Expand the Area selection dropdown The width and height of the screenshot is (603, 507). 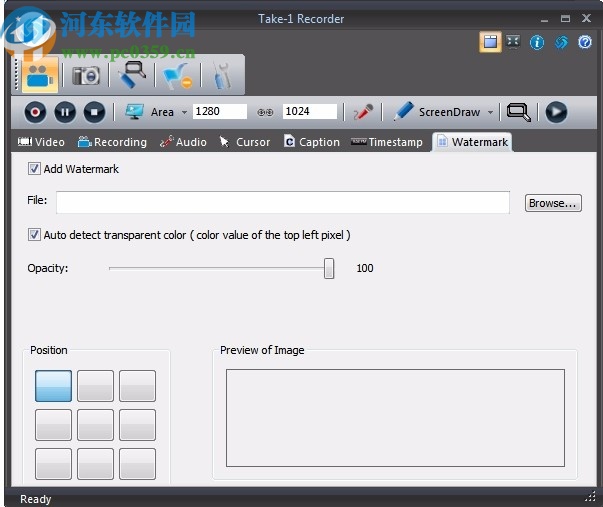pyautogui.click(x=184, y=112)
